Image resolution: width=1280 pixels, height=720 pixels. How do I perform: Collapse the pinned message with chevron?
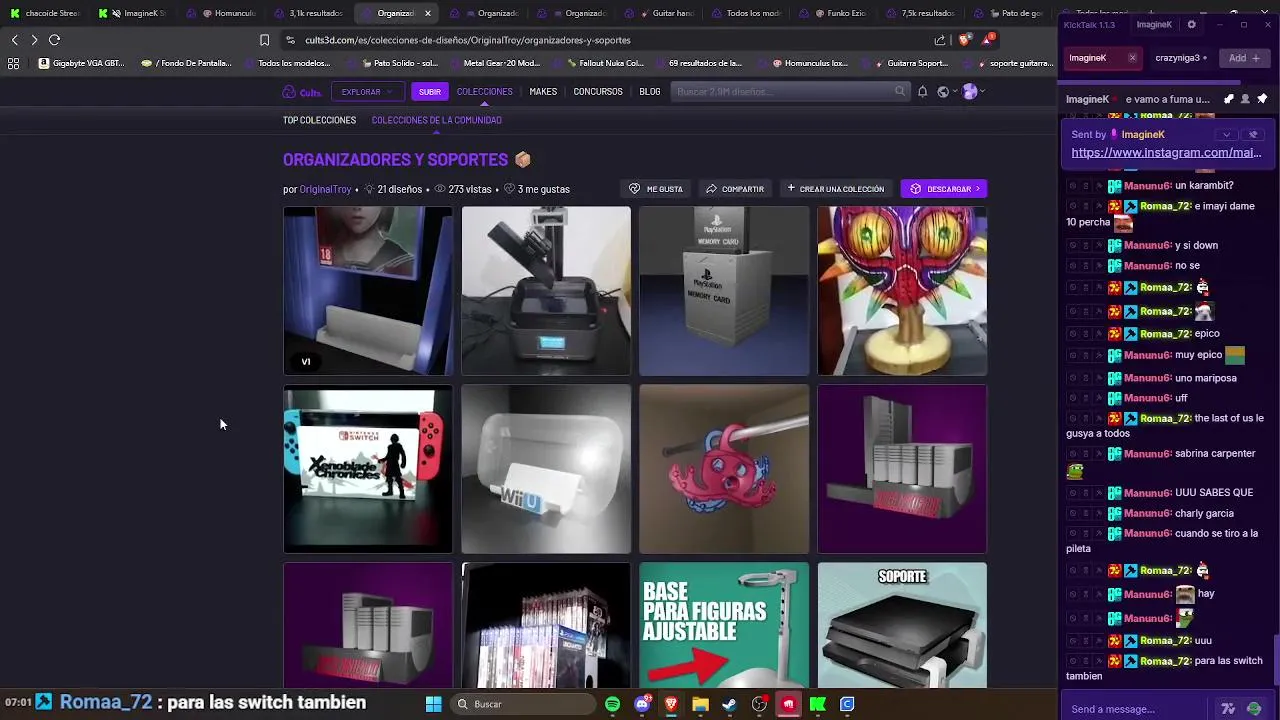1226,134
